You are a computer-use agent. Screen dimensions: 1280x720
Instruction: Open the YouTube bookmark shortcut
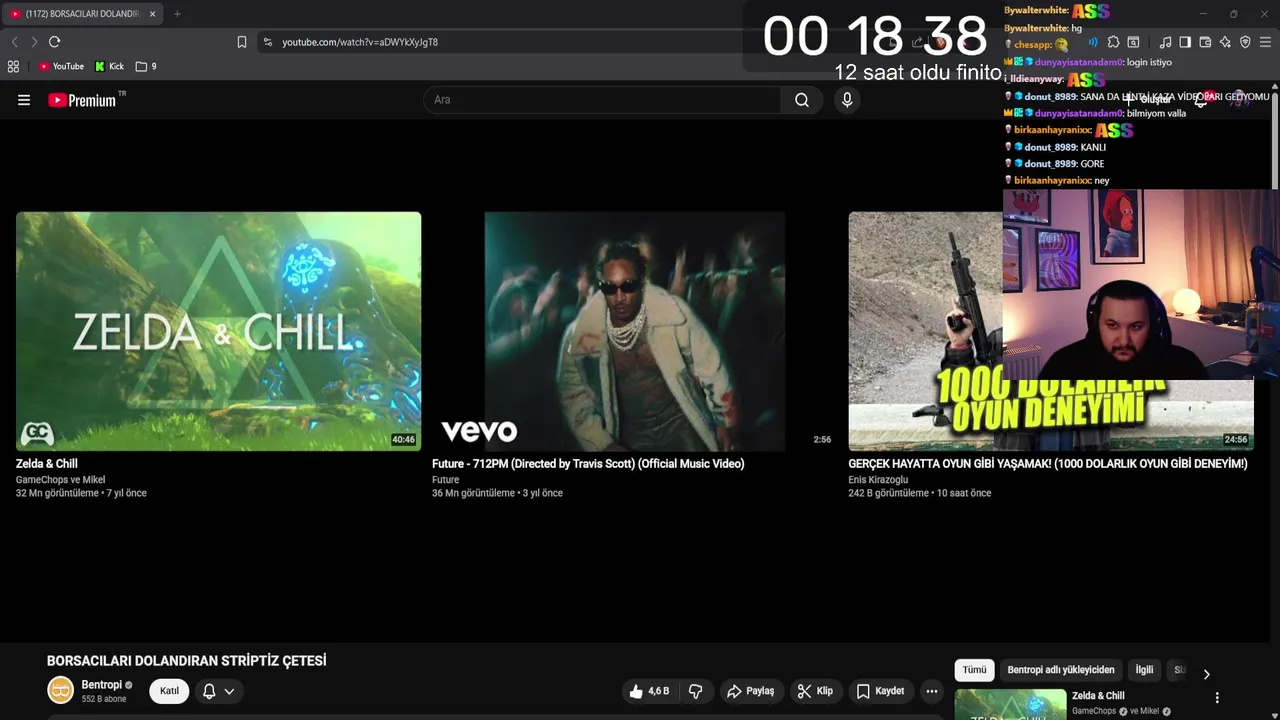[61, 66]
